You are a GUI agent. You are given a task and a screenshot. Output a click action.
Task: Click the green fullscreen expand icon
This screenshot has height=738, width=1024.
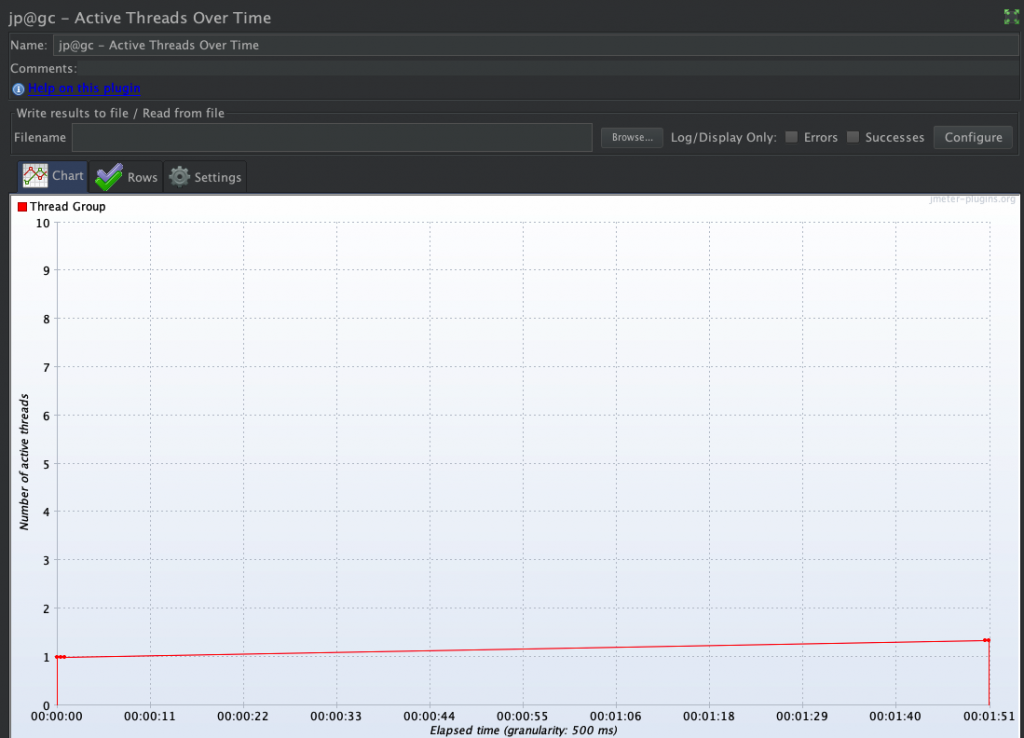[1011, 16]
